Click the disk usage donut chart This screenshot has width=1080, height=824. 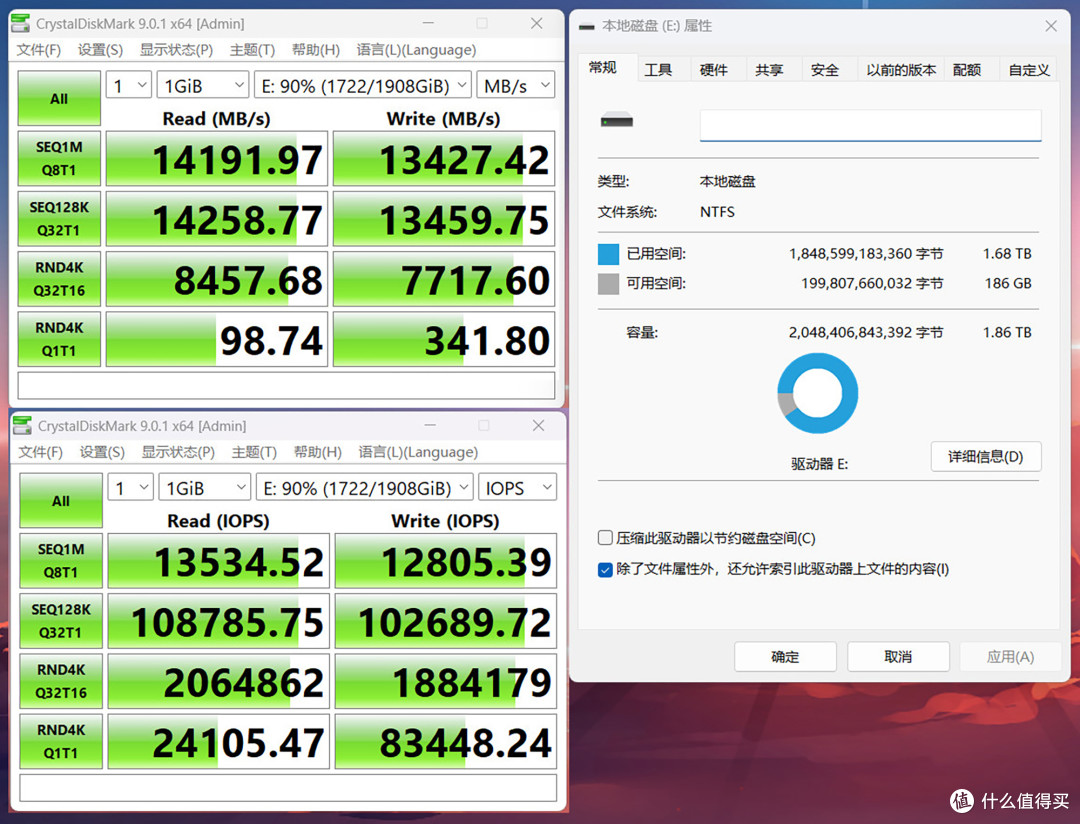coord(818,393)
